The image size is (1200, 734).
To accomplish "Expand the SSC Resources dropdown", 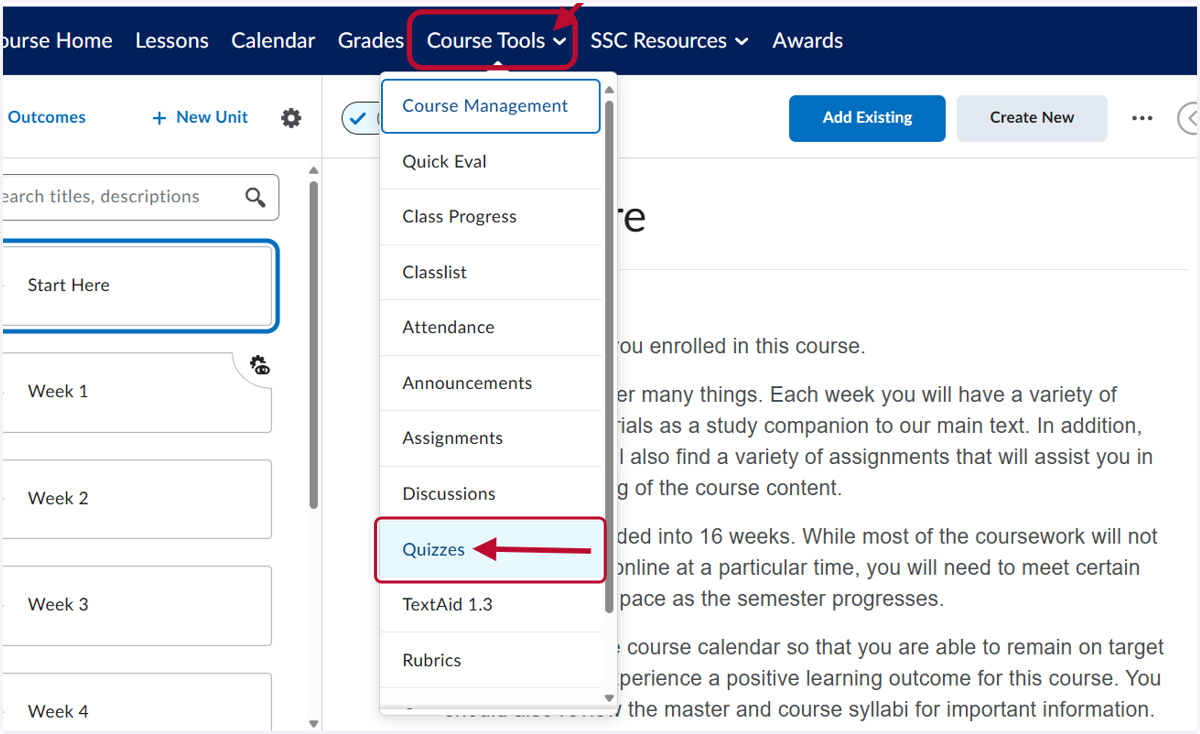I will [x=669, y=41].
